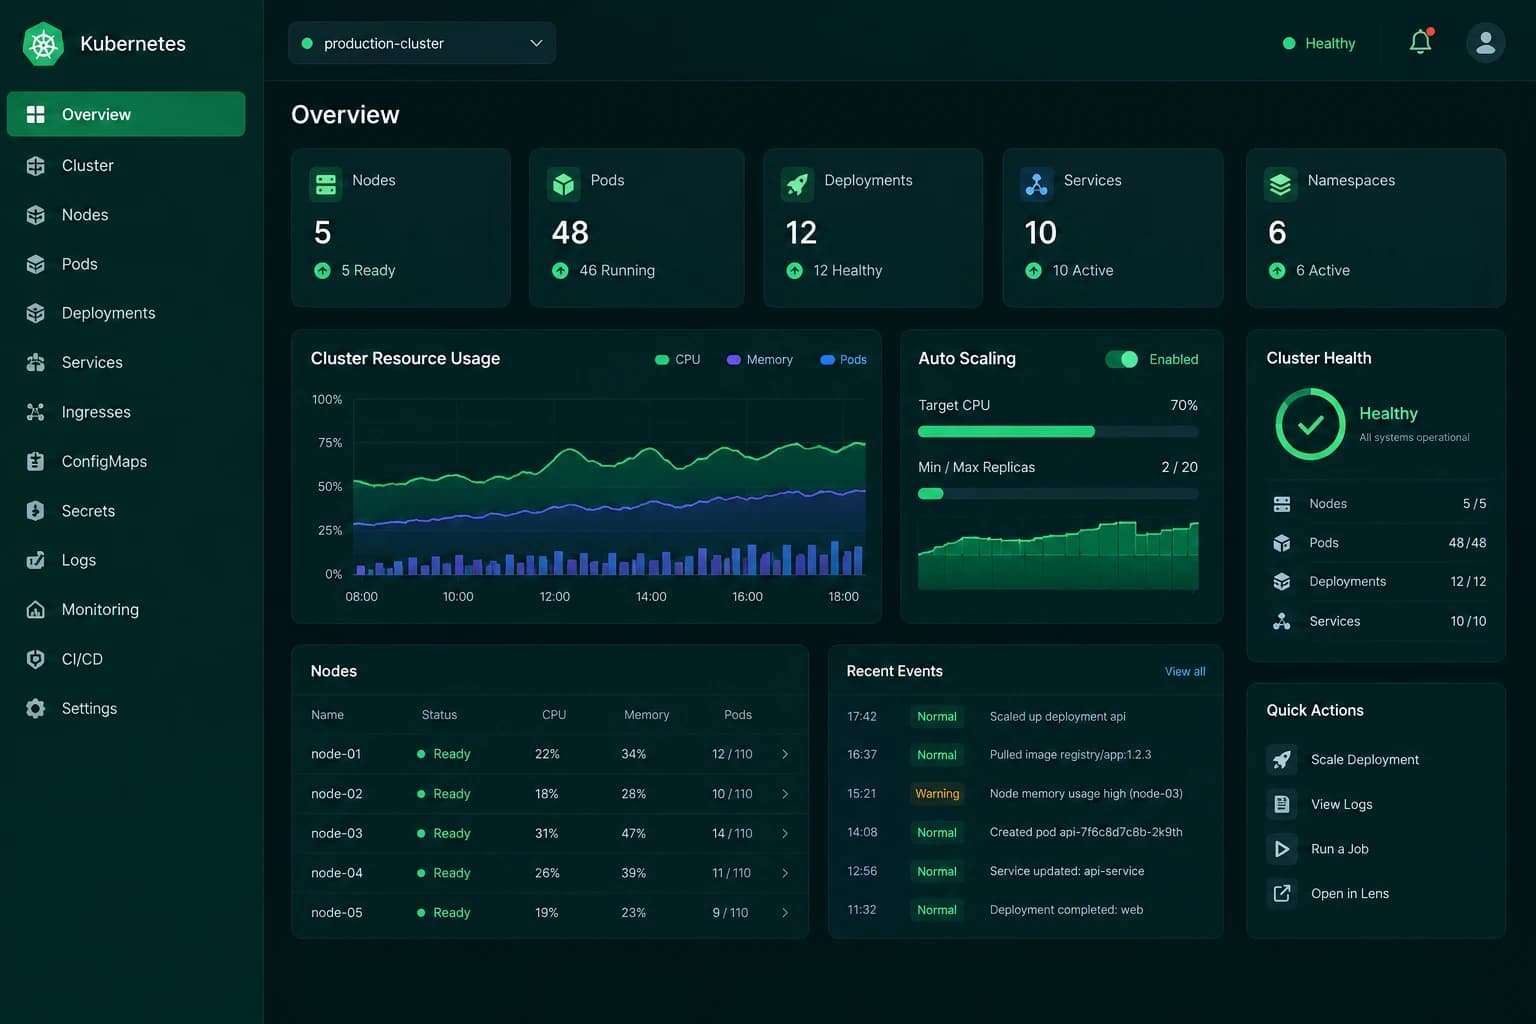
Task: Expand node-01 row chevron
Action: pos(785,754)
